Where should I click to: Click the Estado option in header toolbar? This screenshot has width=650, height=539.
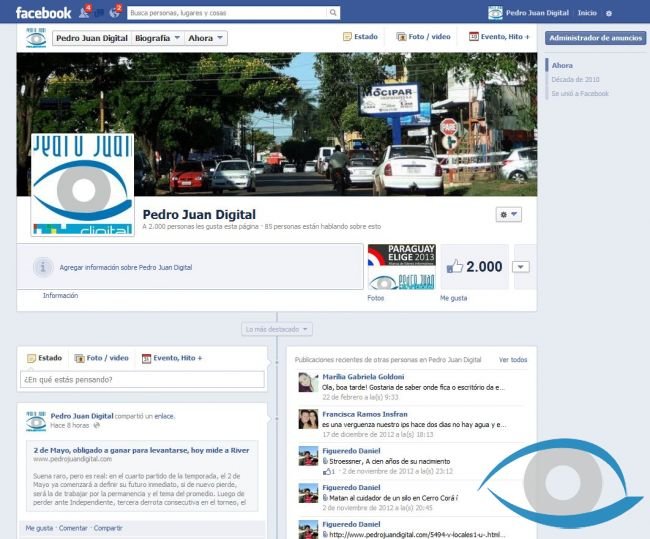360,36
